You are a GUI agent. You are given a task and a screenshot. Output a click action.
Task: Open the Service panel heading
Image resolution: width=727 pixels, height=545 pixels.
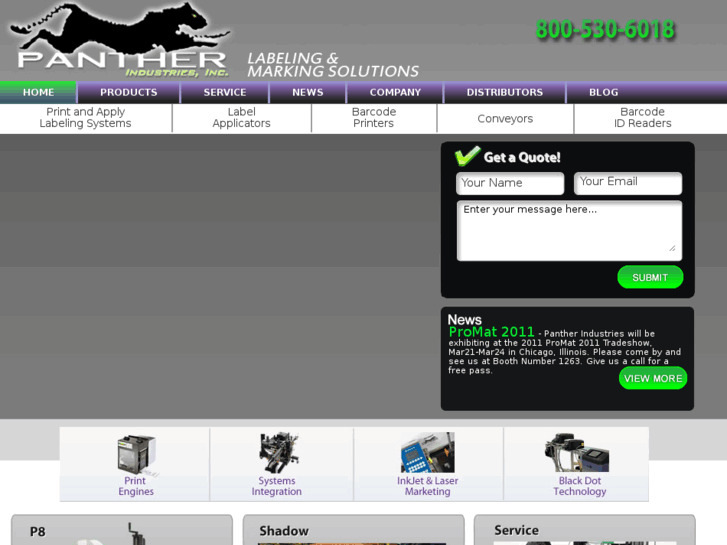(517, 530)
